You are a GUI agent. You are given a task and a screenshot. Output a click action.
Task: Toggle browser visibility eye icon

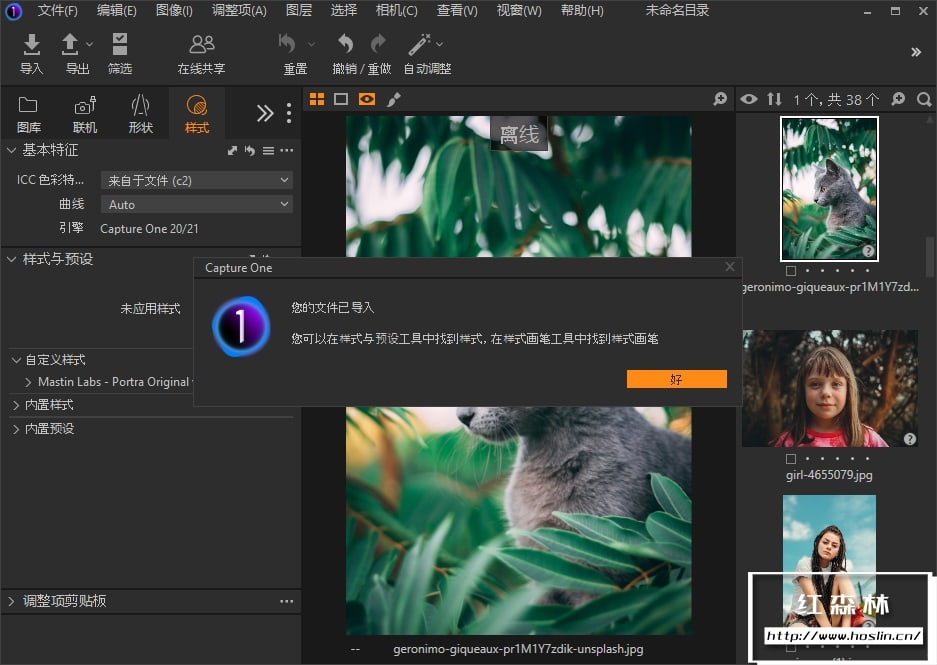point(749,99)
